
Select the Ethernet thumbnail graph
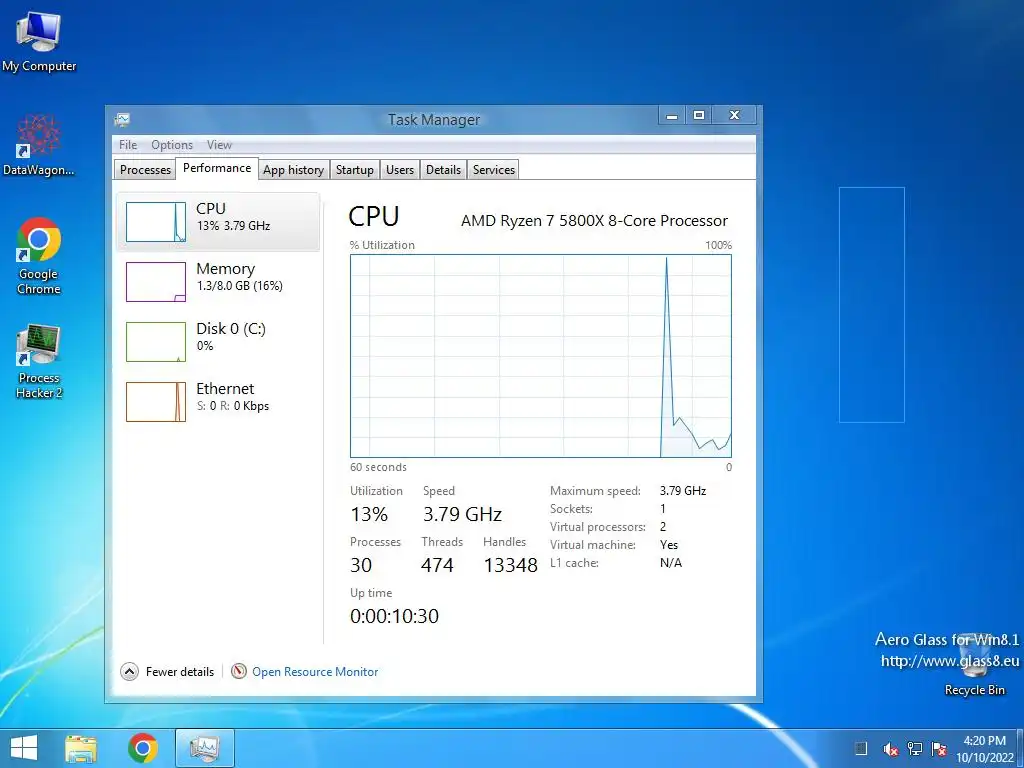click(x=155, y=402)
